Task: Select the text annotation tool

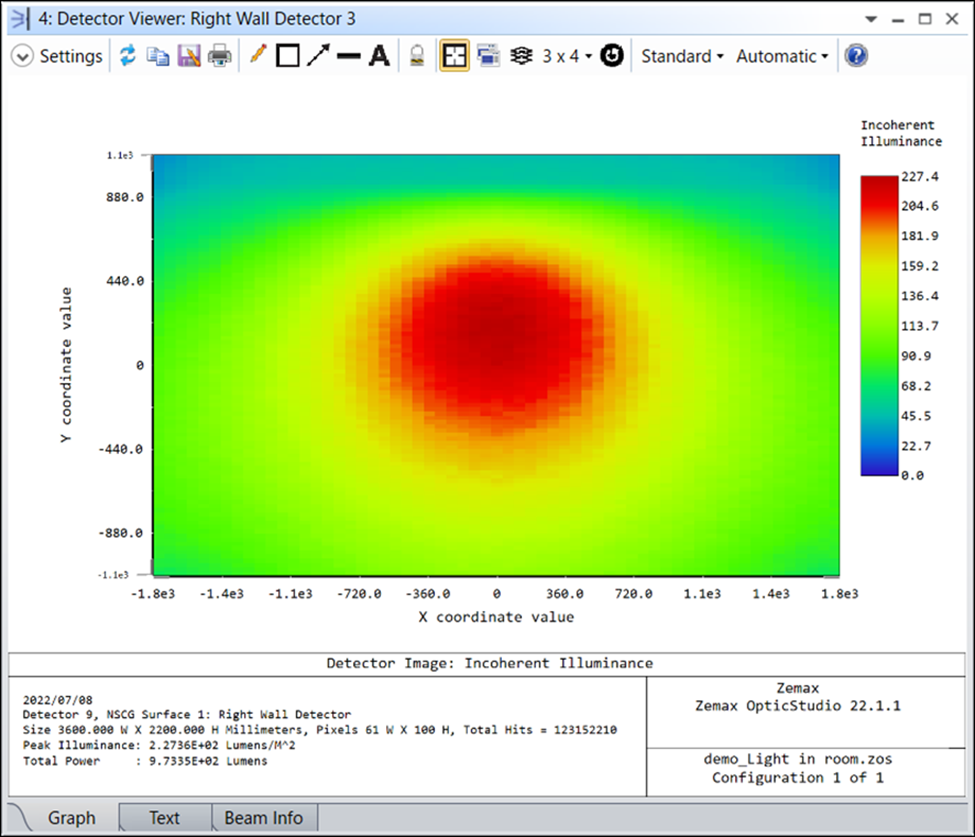Action: pyautogui.click(x=379, y=56)
